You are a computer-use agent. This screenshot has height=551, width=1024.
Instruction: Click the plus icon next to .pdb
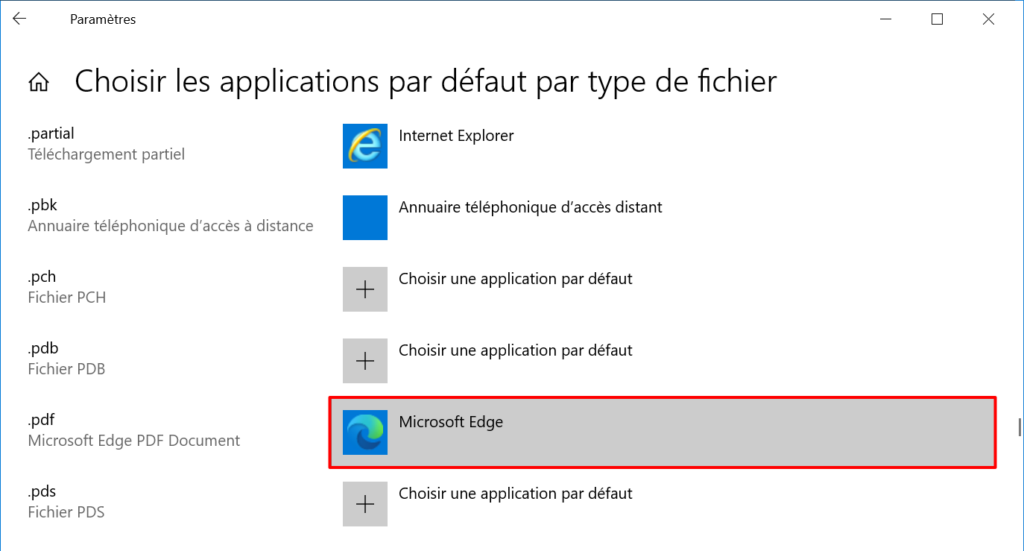[x=365, y=360]
